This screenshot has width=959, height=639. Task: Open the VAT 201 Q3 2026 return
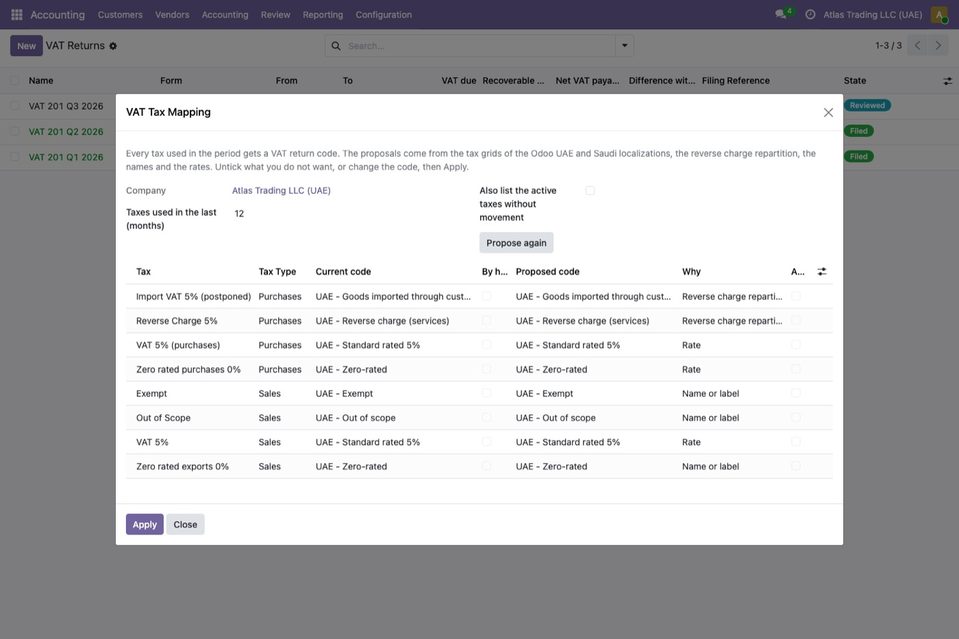pos(66,106)
